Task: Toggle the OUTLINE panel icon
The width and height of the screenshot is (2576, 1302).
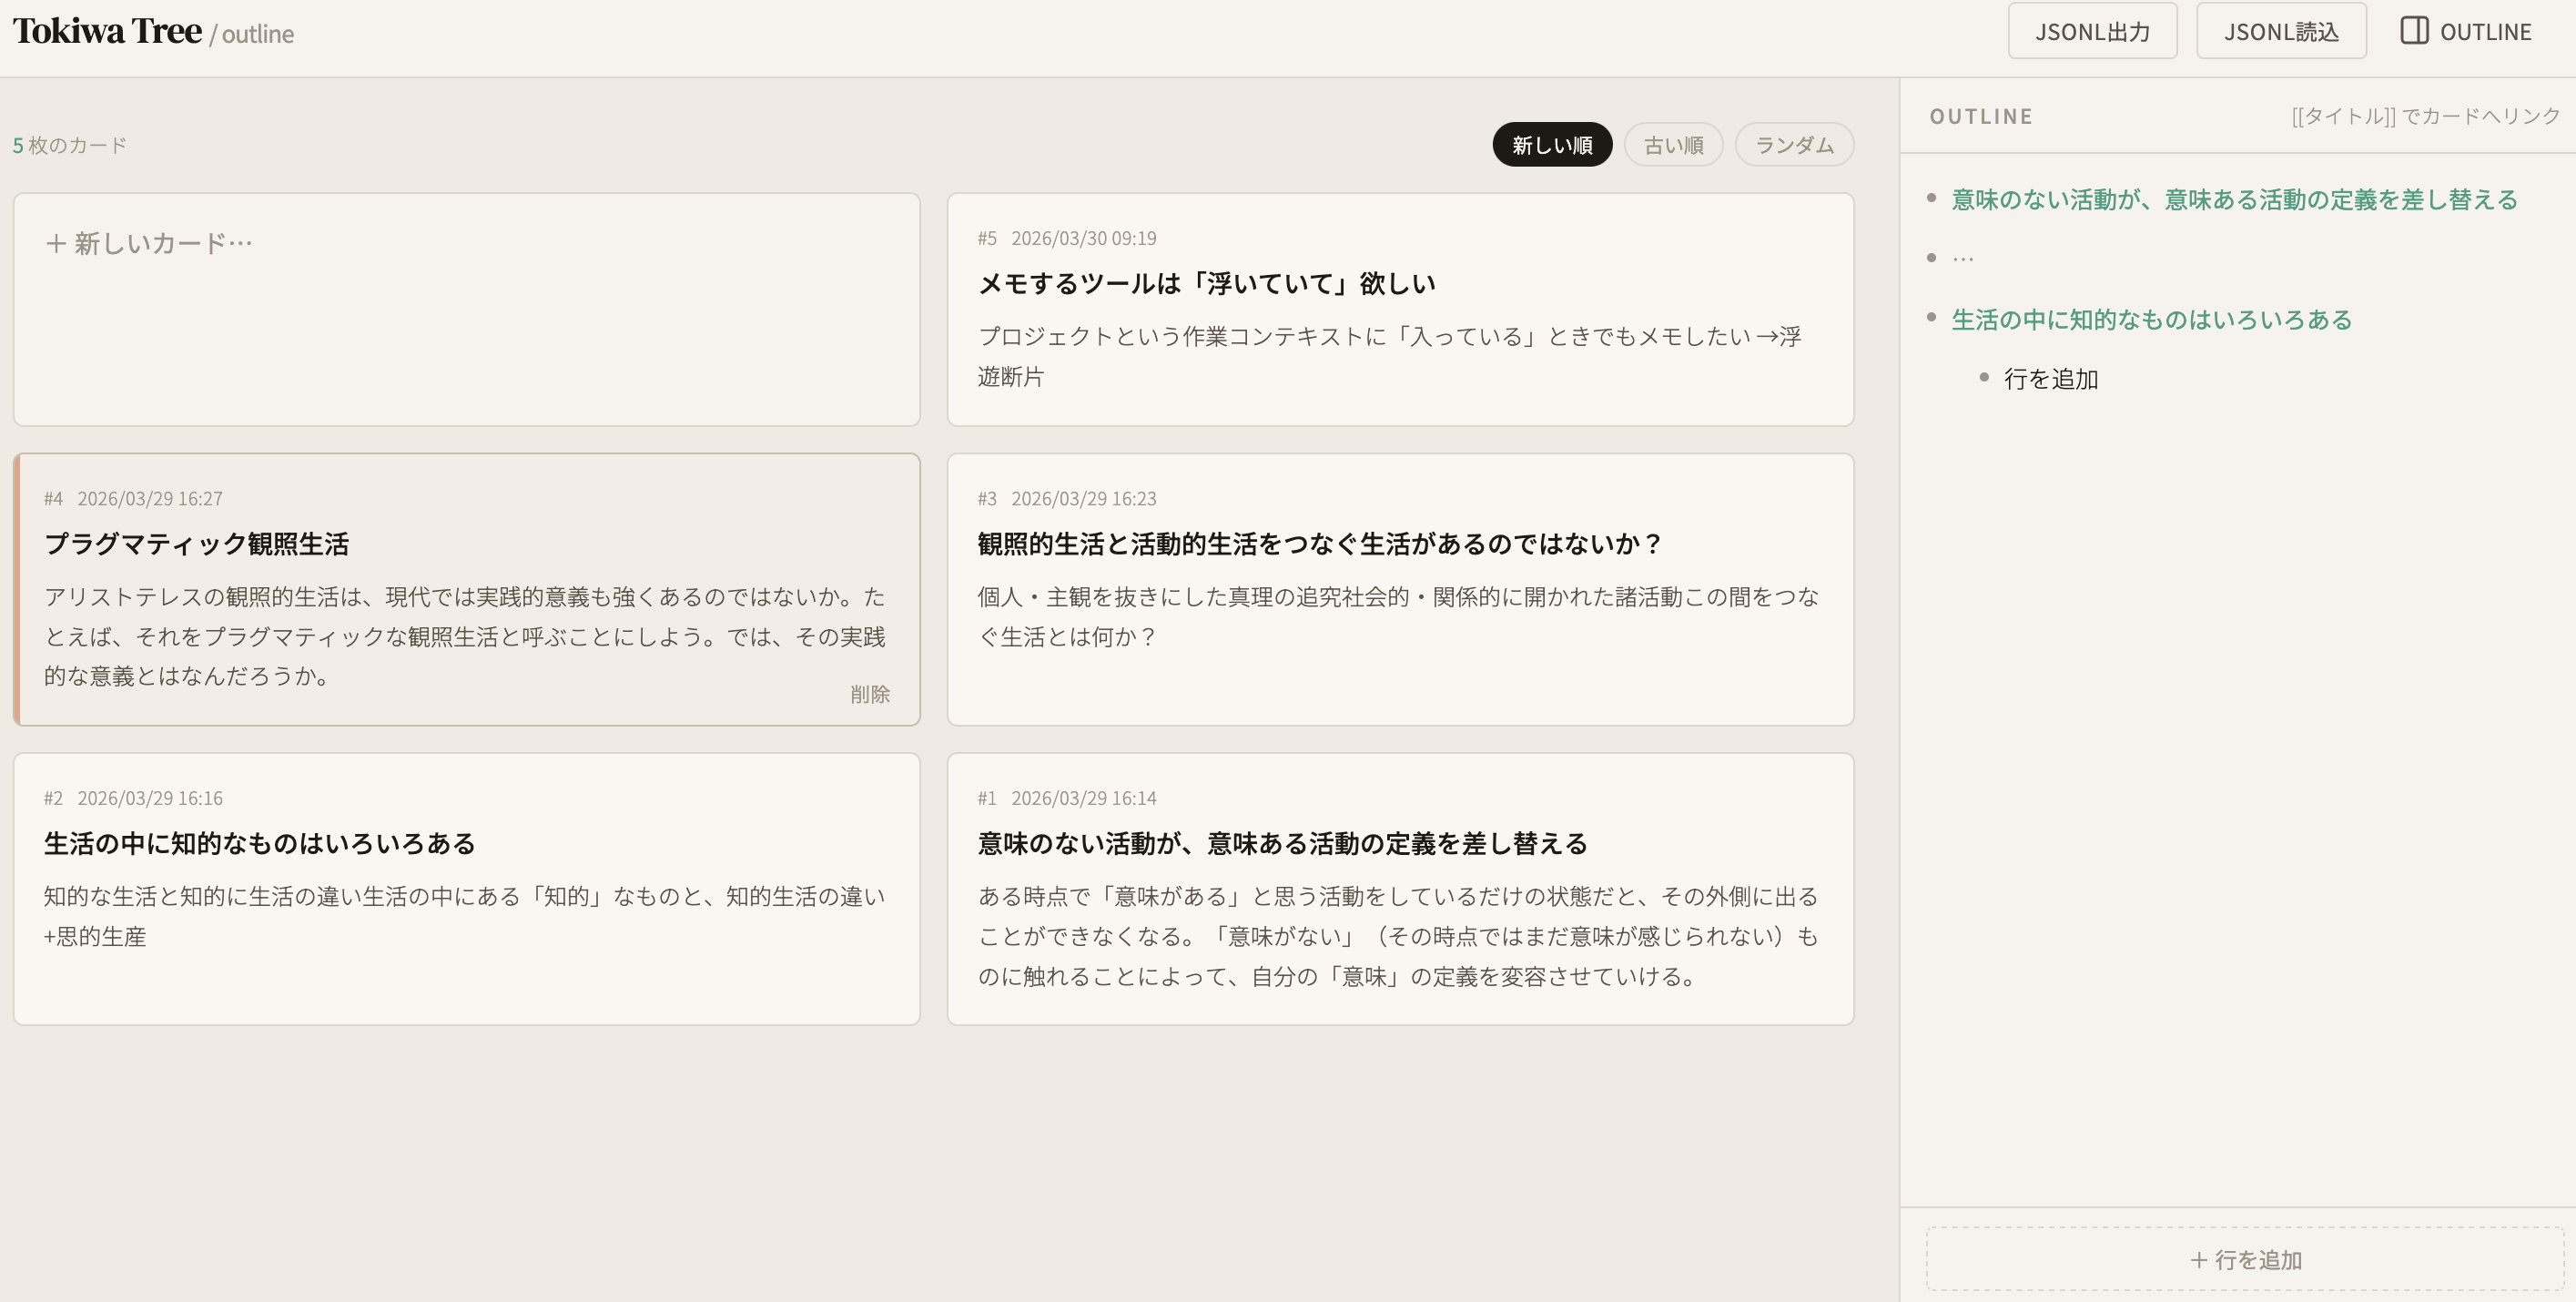Action: pyautogui.click(x=2464, y=31)
